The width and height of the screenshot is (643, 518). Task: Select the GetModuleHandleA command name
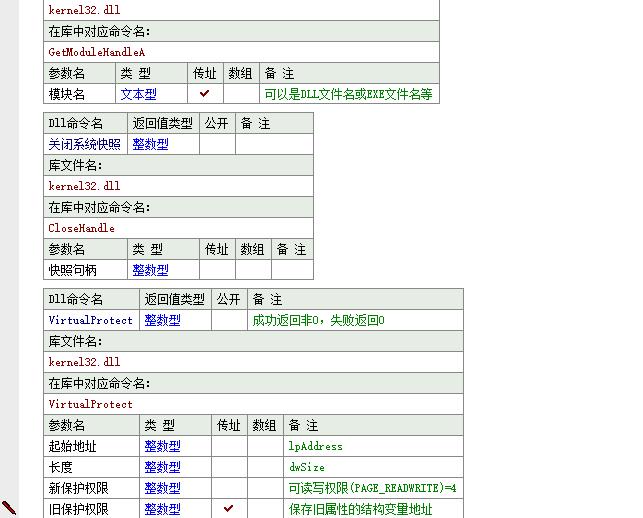pyautogui.click(x=96, y=52)
